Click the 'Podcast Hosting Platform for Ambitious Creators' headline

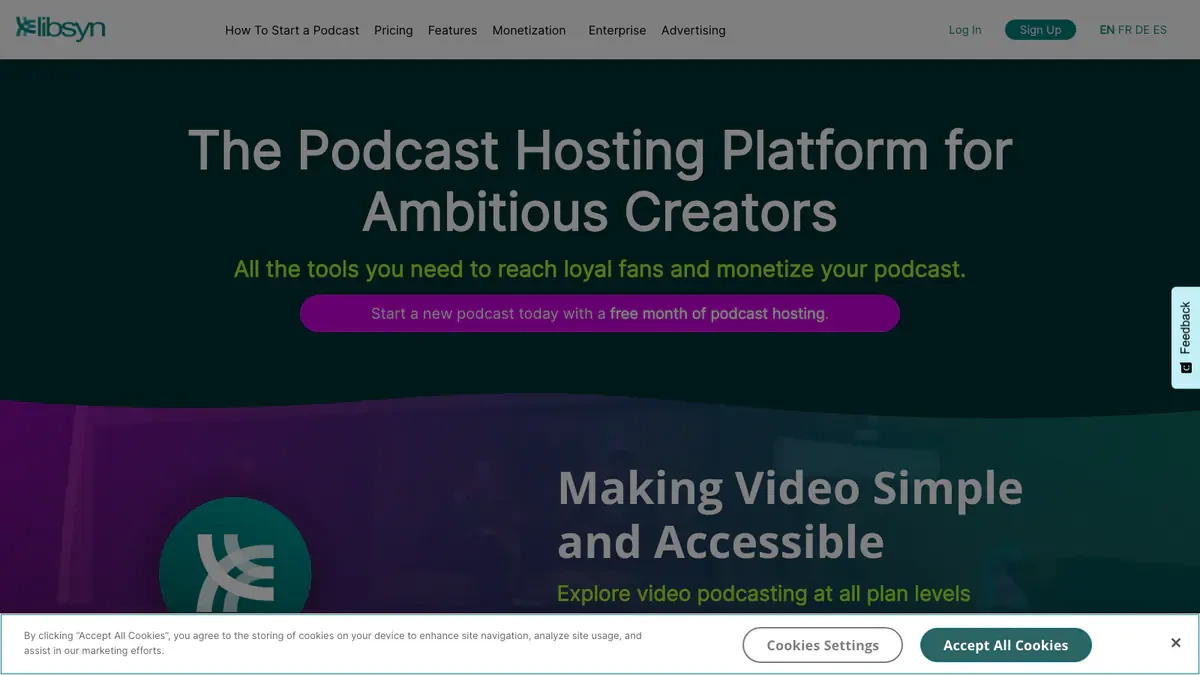pos(600,180)
